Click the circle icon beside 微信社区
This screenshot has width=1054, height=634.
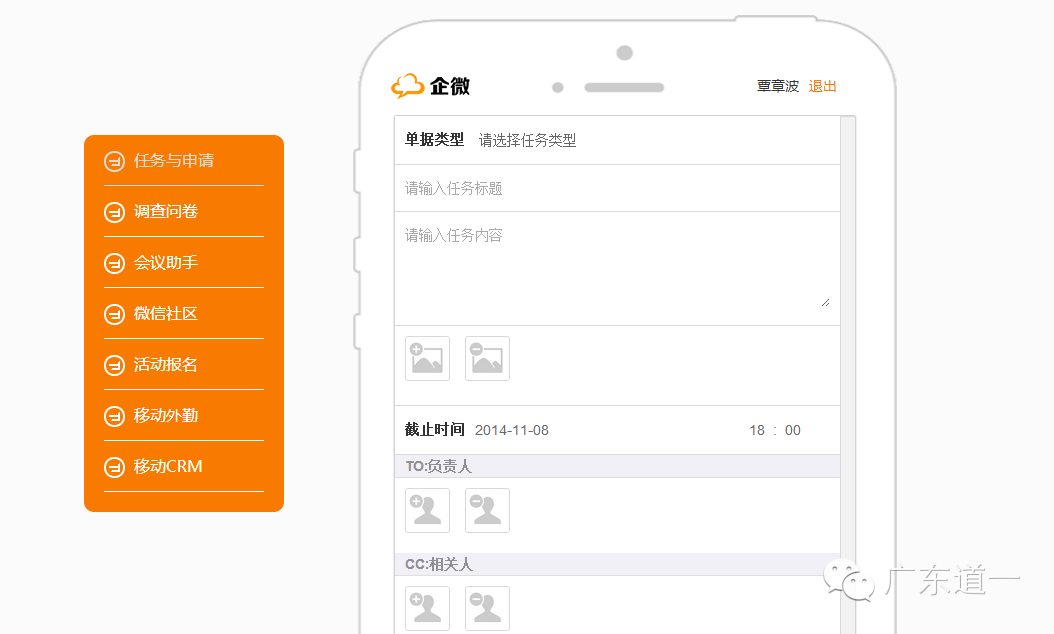(x=114, y=314)
